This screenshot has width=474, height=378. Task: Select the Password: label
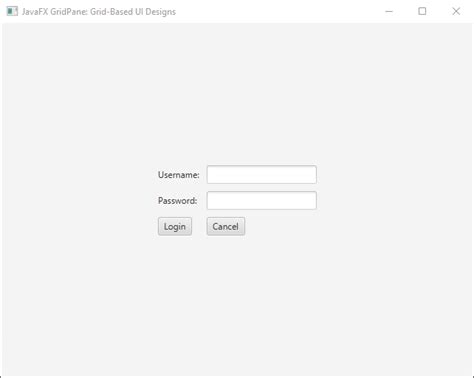[x=177, y=201]
